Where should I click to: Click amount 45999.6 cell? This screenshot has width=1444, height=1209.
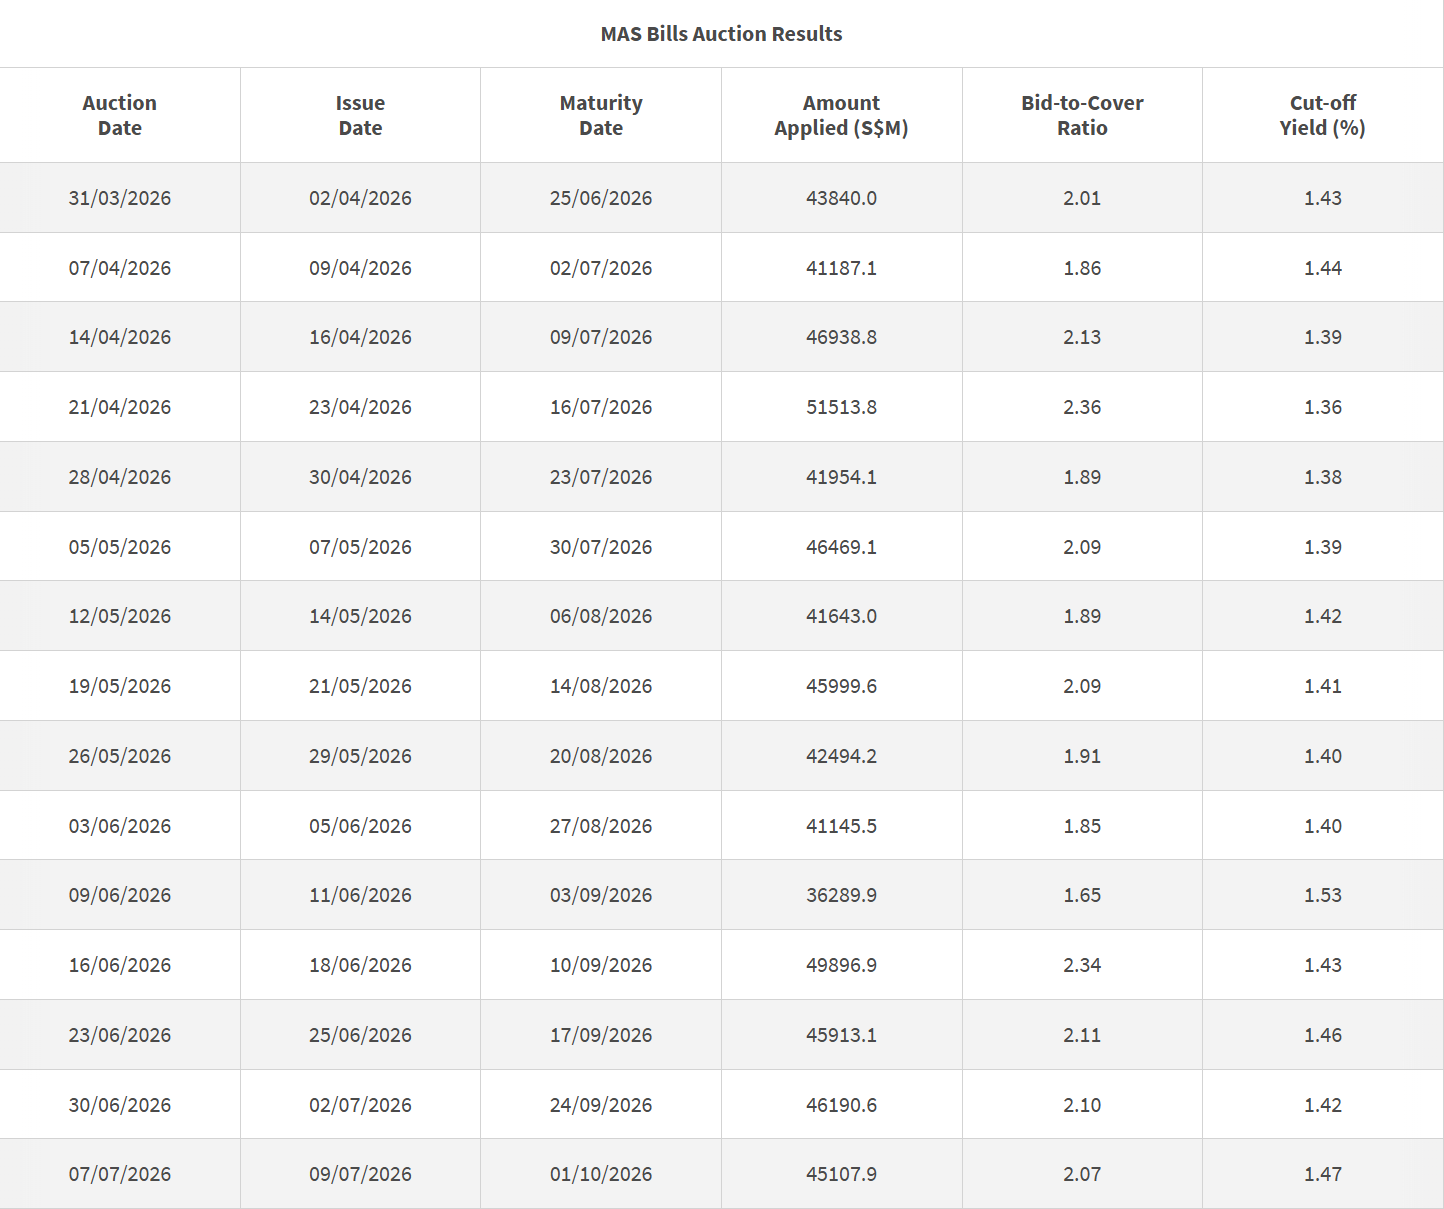[841, 686]
